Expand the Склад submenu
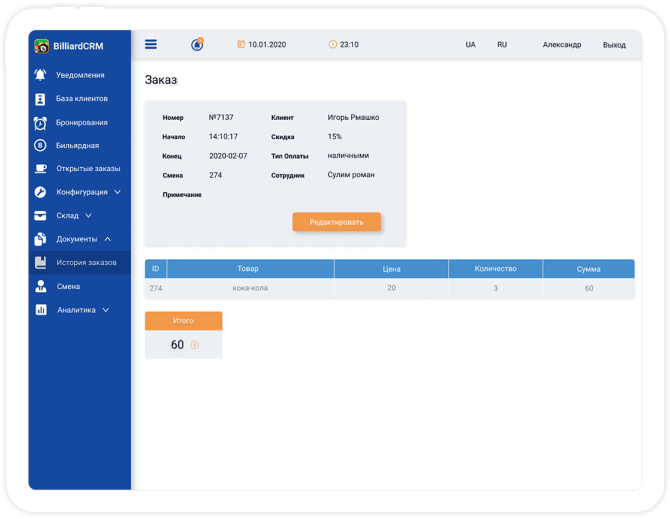The image size is (670, 519). 88,215
